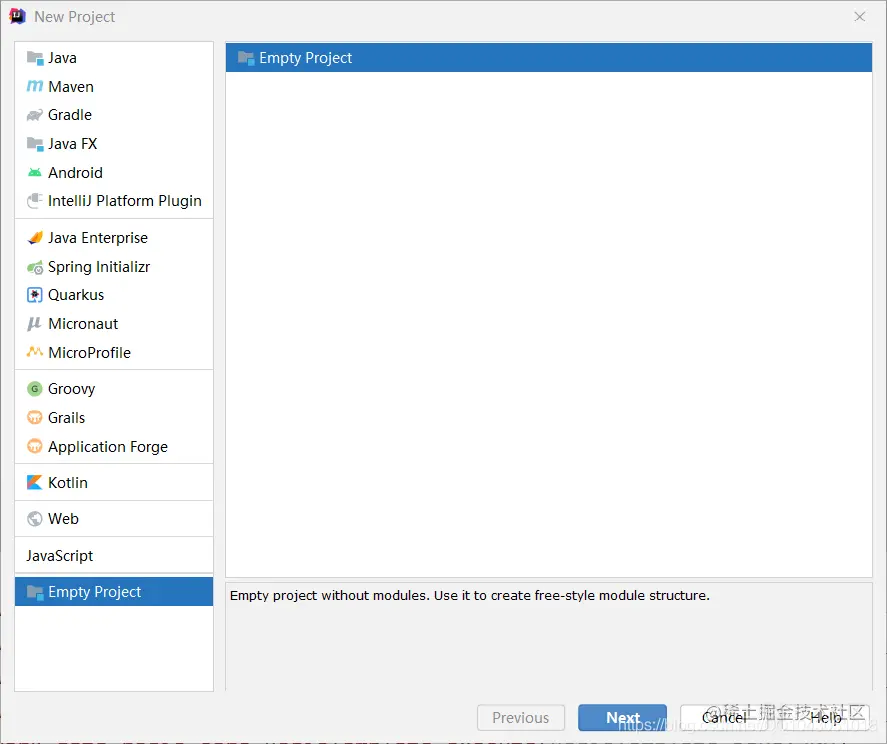Image resolution: width=887 pixels, height=744 pixels.
Task: Click the IntelliJ Platform Plugin icon
Action: (35, 201)
